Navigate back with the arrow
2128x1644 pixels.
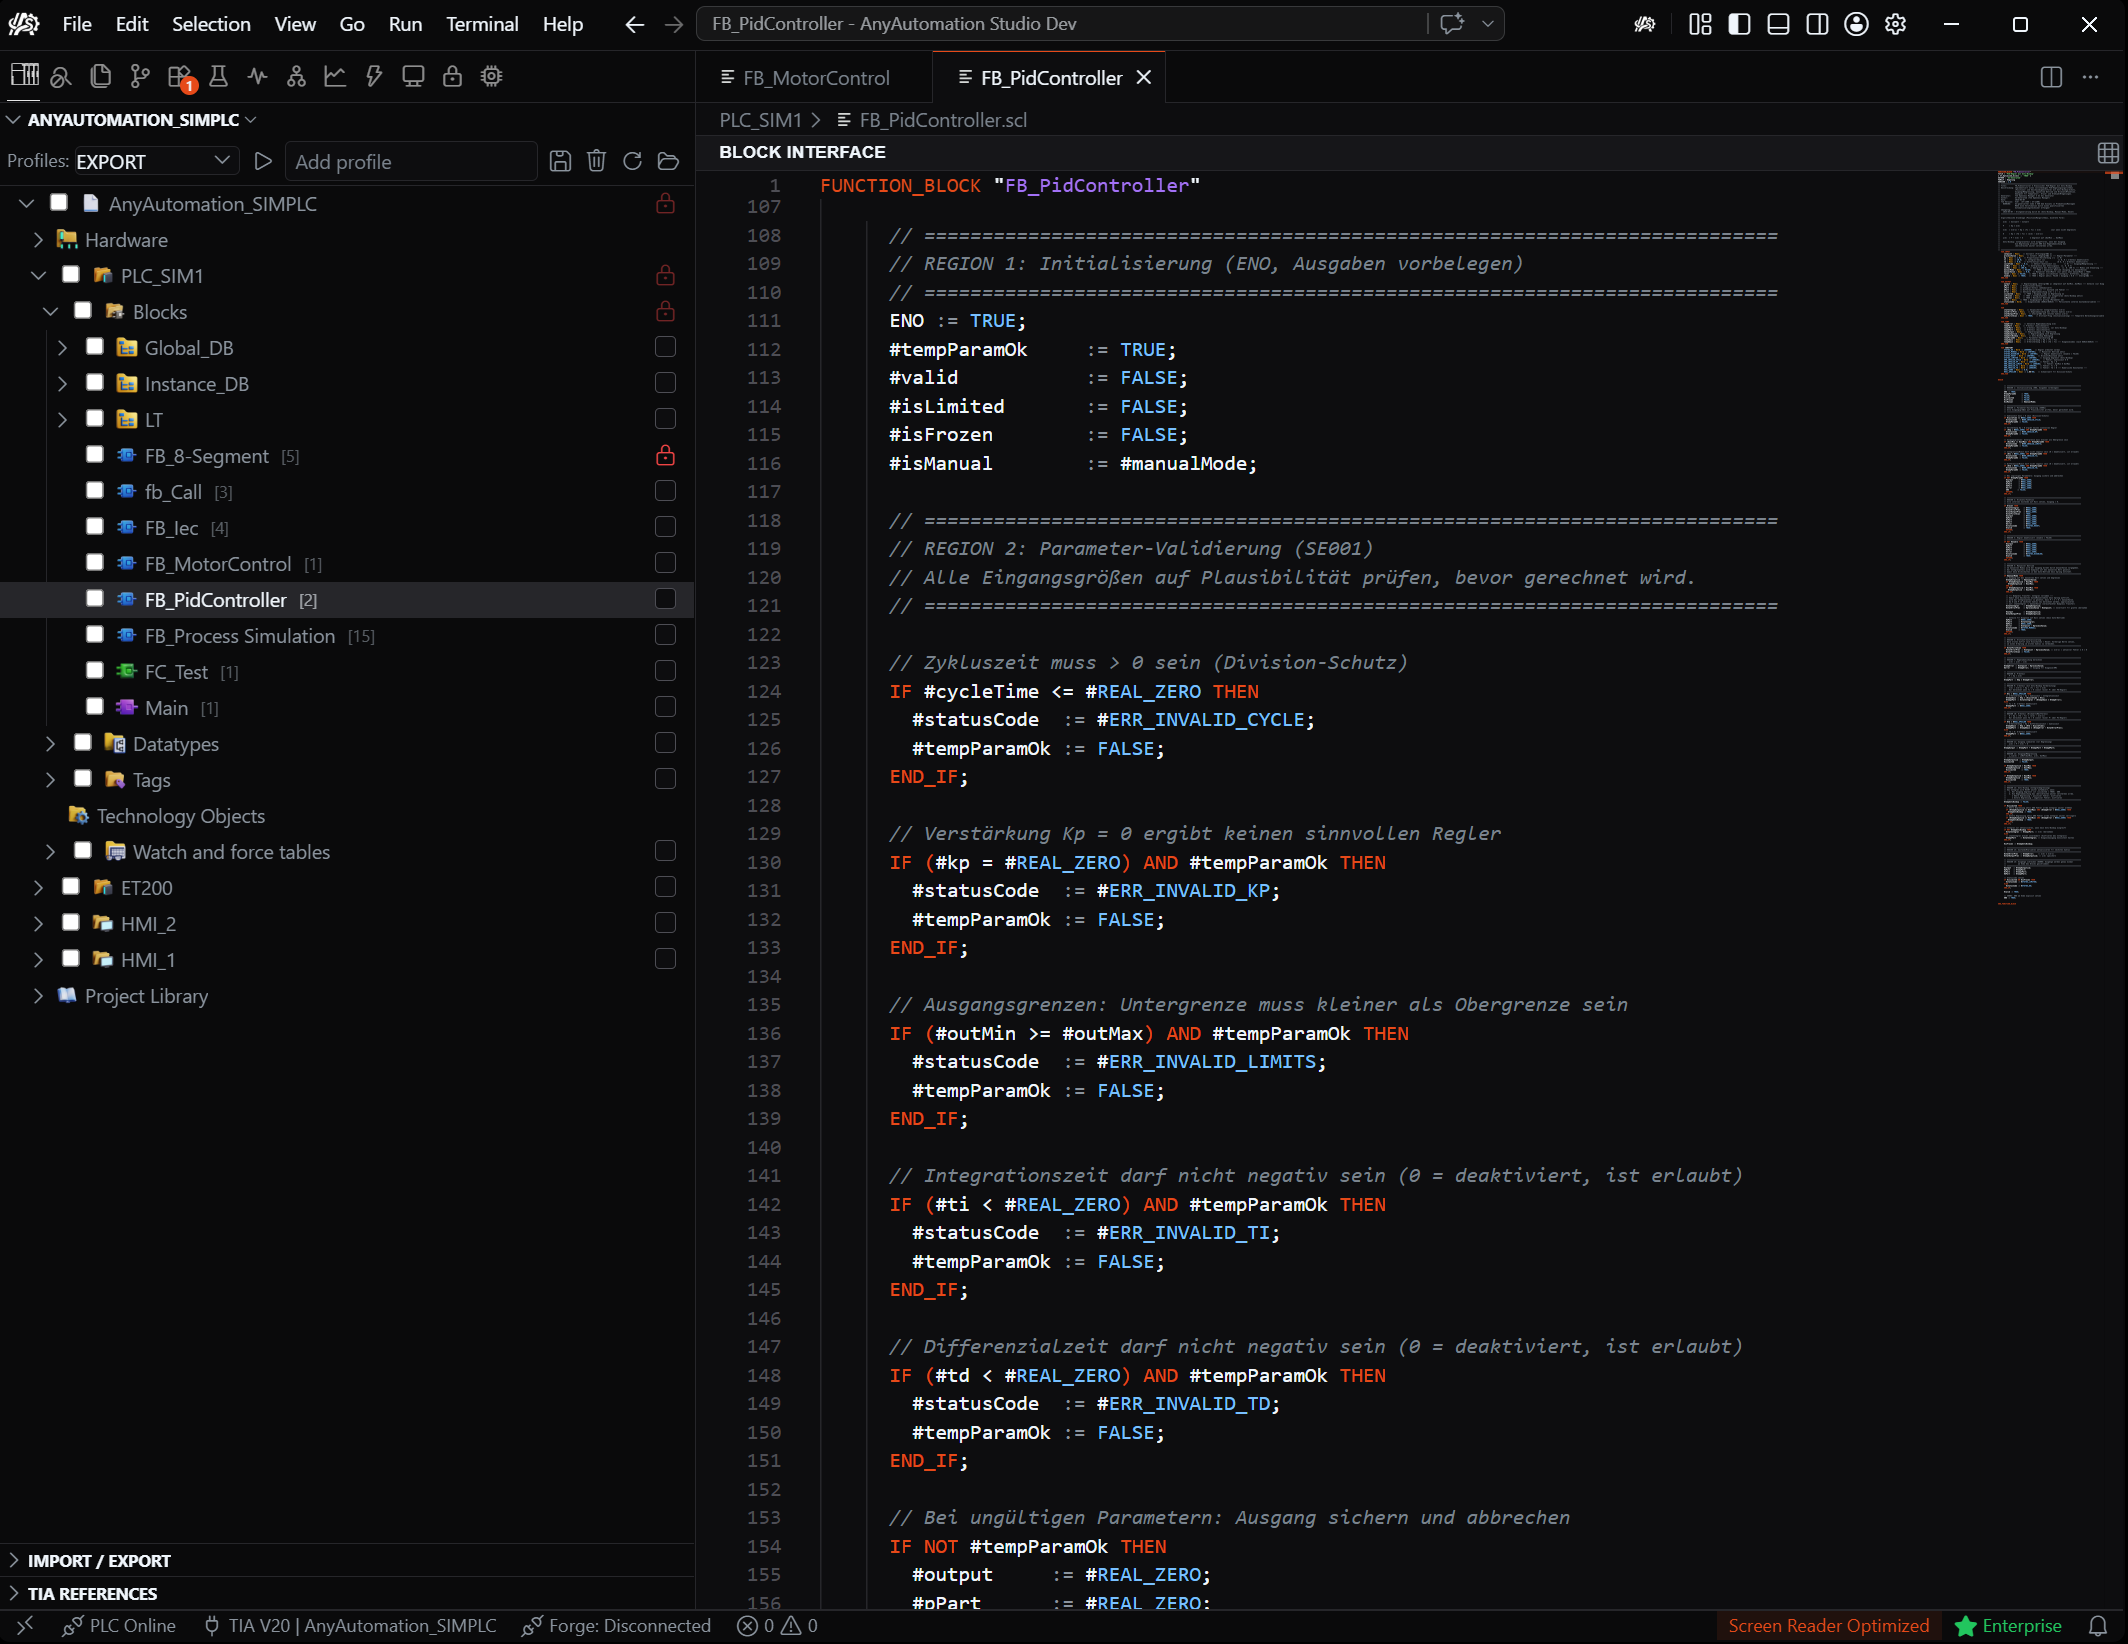(634, 24)
